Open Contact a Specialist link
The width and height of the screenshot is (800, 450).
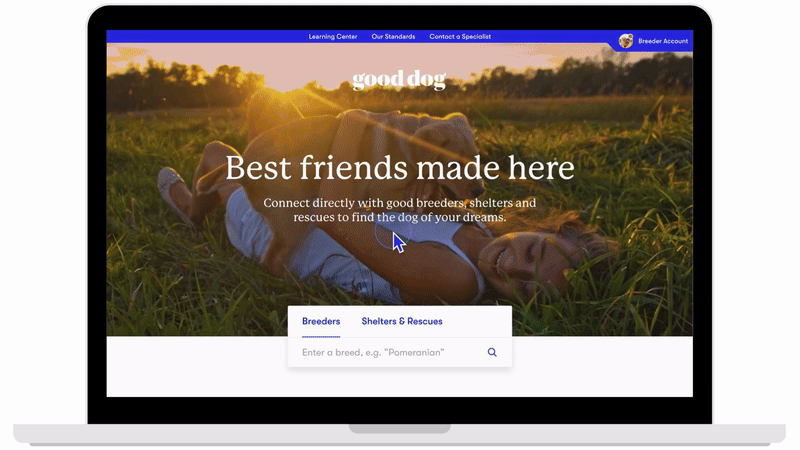point(460,36)
